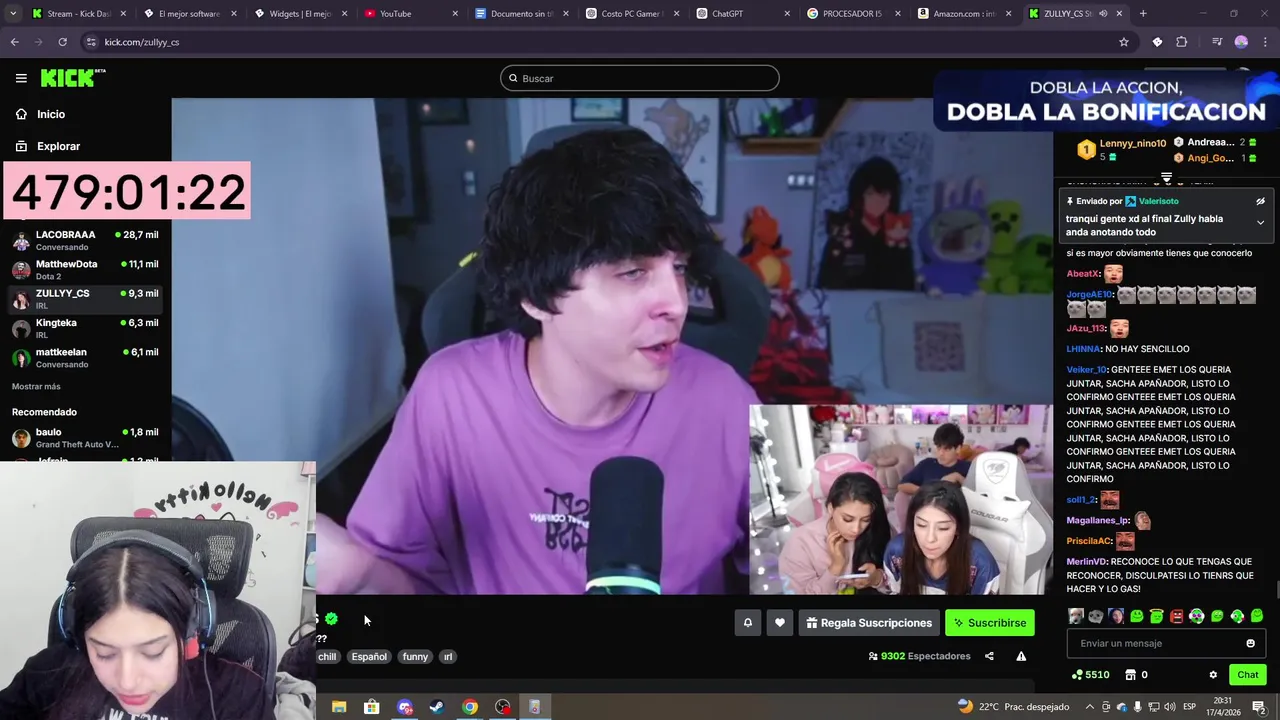Image resolution: width=1280 pixels, height=720 pixels.
Task: Open the channel points 5510 balance
Action: click(x=1090, y=675)
